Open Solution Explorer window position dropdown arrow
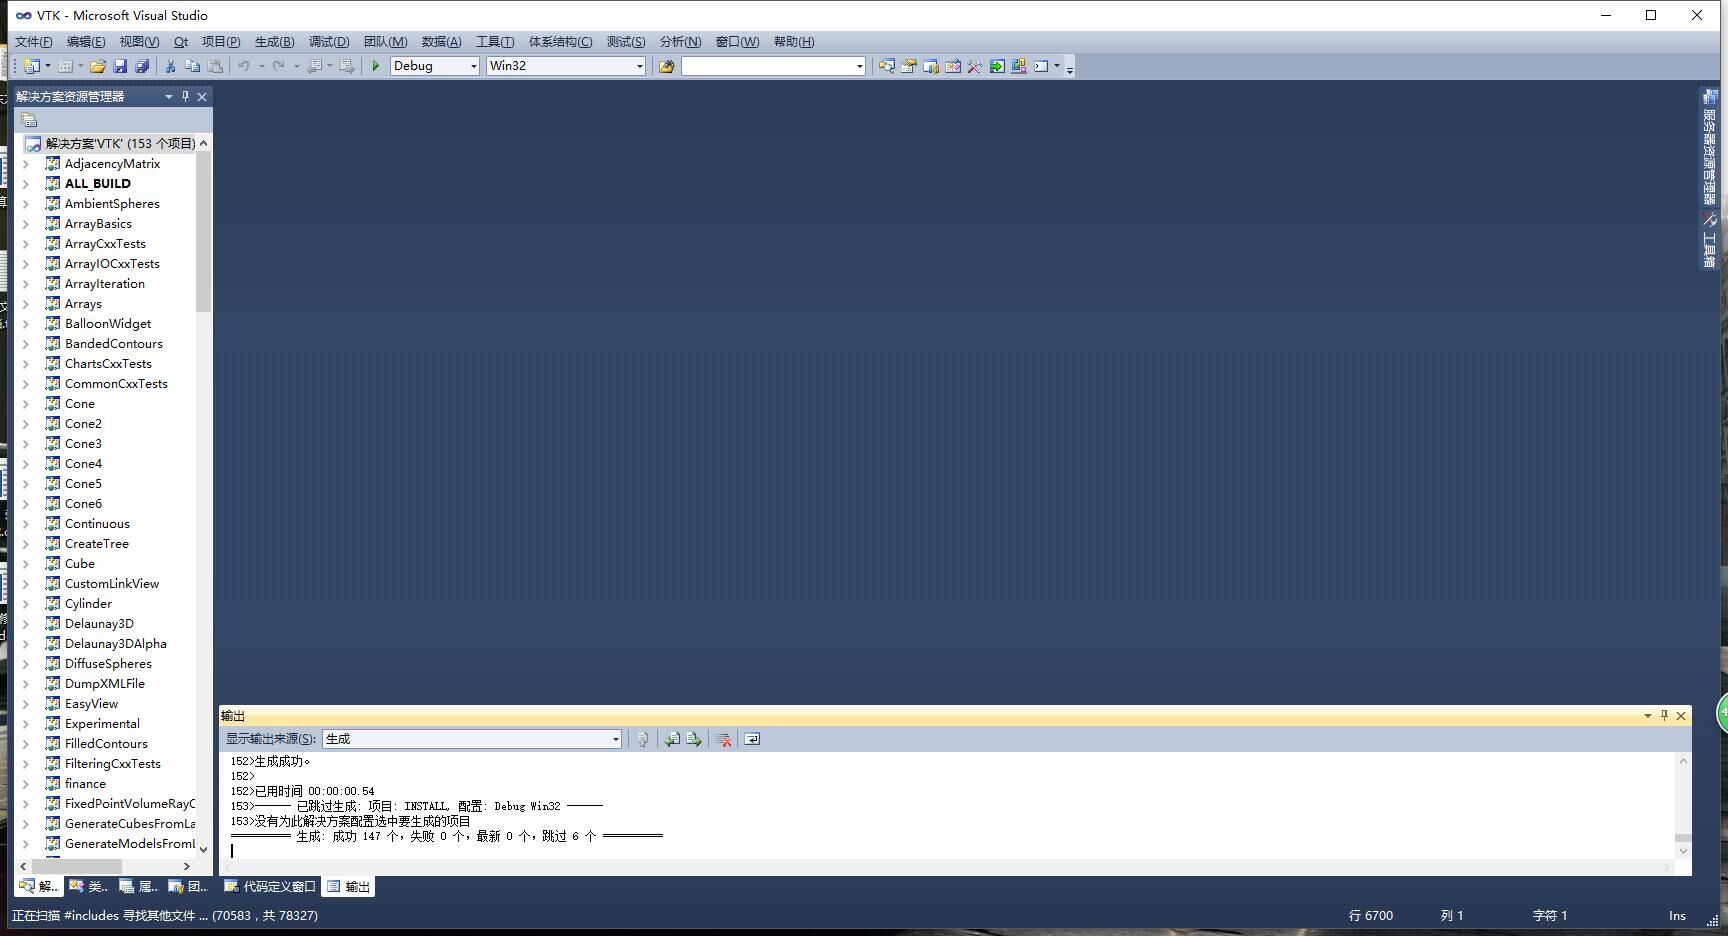The height and width of the screenshot is (936, 1728). point(168,96)
